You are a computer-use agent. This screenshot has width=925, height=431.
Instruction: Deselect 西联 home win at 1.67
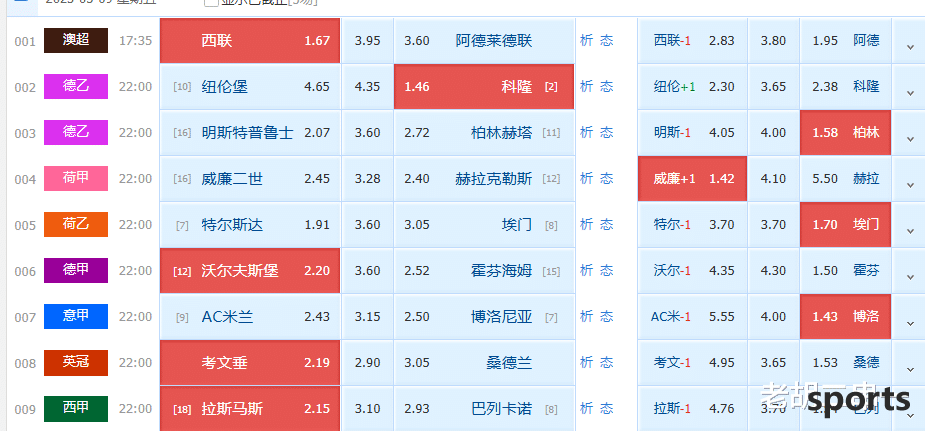(x=250, y=41)
